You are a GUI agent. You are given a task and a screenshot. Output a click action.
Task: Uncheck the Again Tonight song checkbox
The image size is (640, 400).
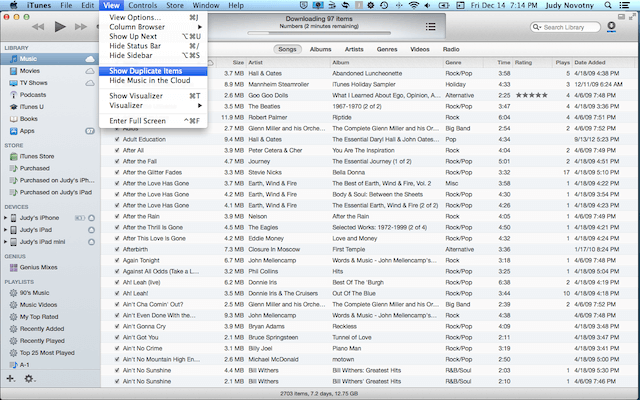click(117, 260)
